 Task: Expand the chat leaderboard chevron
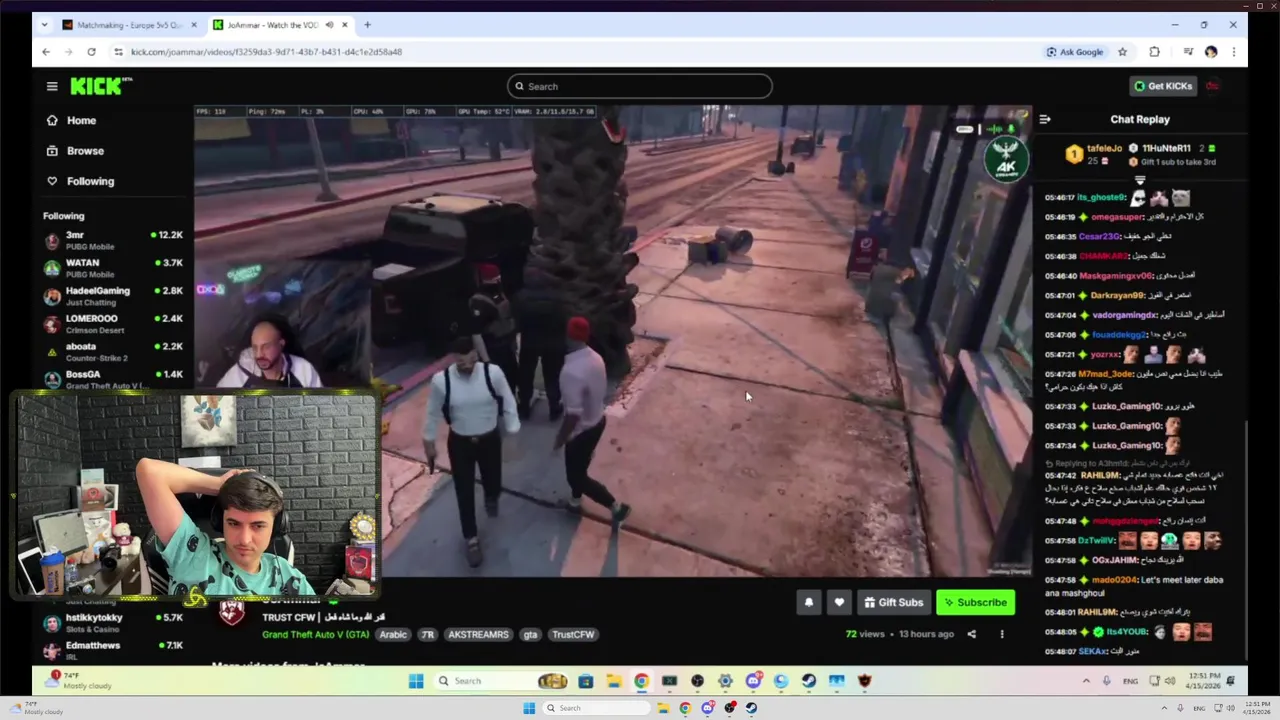coord(1140,180)
